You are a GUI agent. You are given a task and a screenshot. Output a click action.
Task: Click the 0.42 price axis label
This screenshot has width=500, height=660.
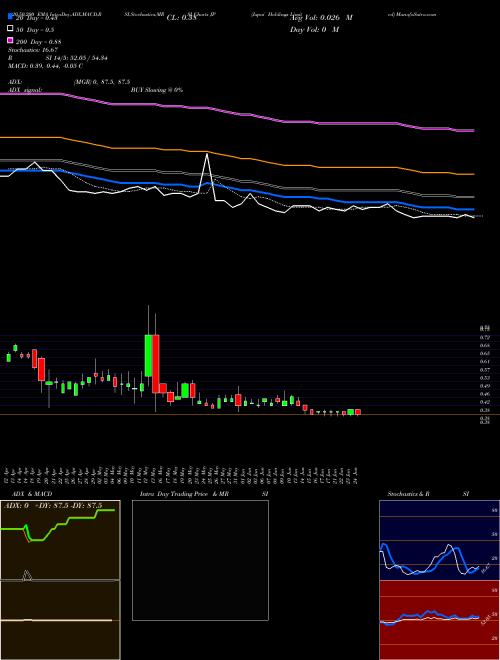(x=484, y=402)
